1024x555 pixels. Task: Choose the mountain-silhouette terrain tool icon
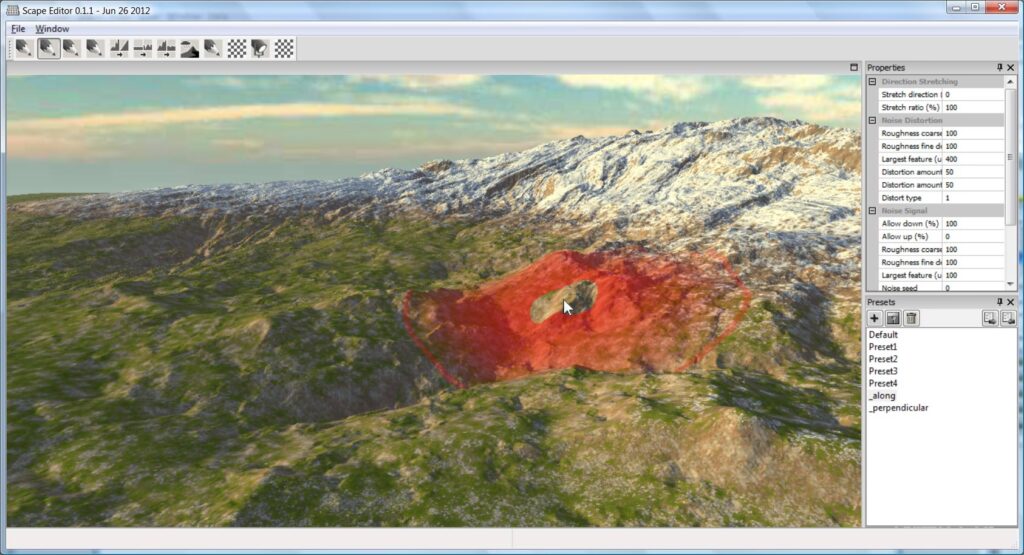[189, 48]
